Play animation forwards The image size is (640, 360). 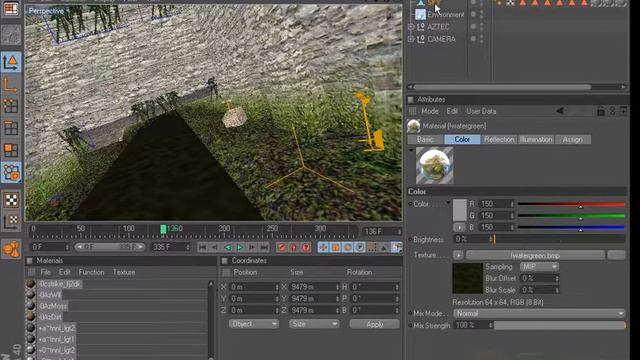point(240,247)
